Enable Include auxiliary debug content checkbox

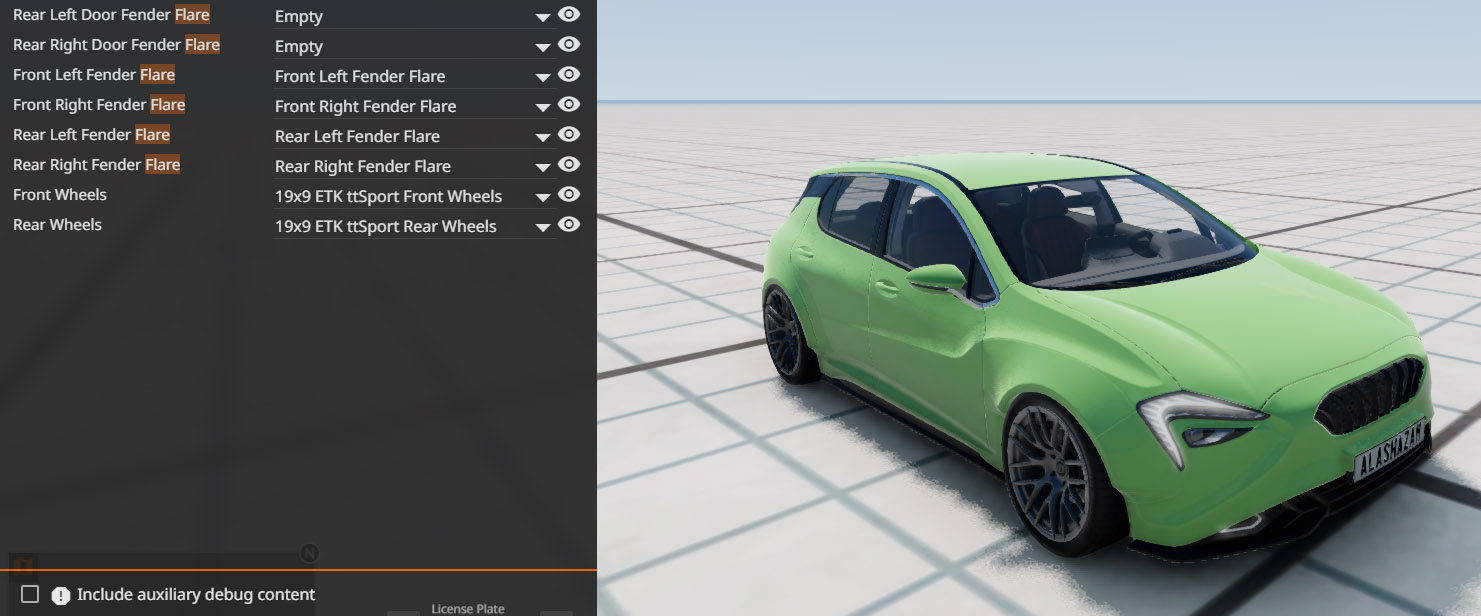[30, 594]
